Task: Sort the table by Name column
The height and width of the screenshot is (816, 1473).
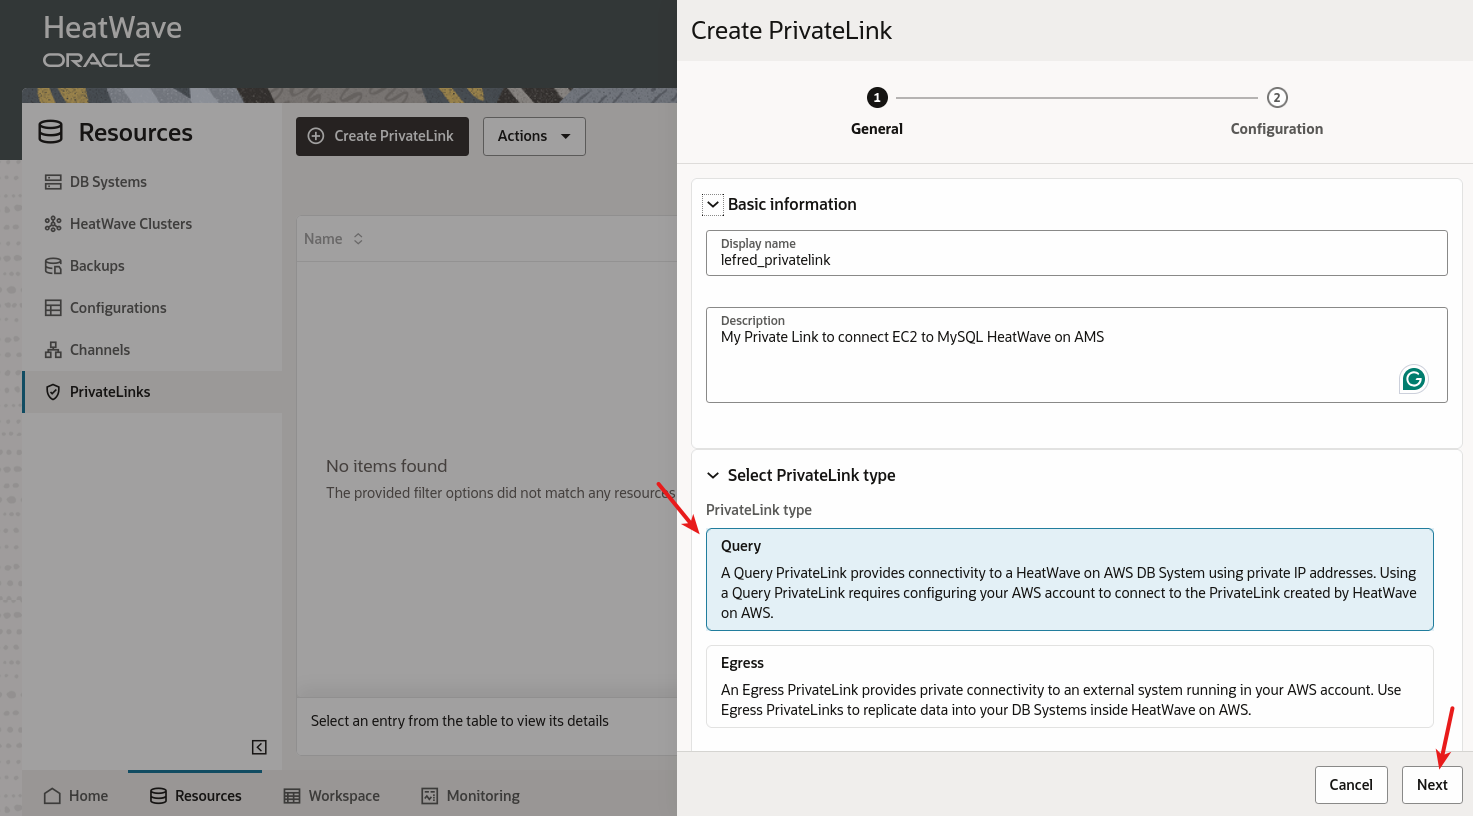Action: point(358,239)
